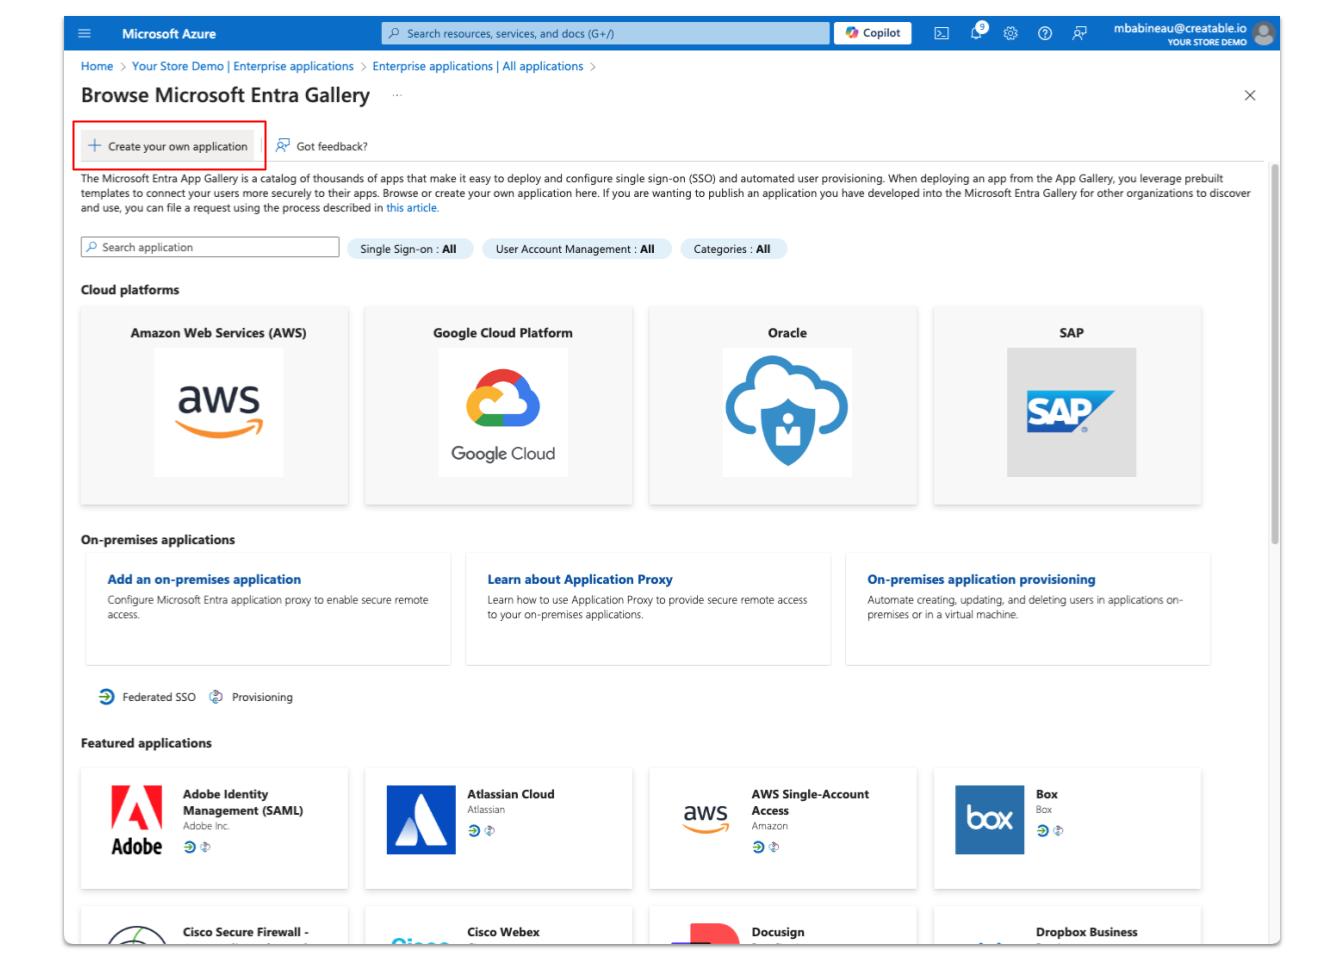Click the Atlassian Cloud logo icon
Screen dimensions: 1344x960
[421, 819]
